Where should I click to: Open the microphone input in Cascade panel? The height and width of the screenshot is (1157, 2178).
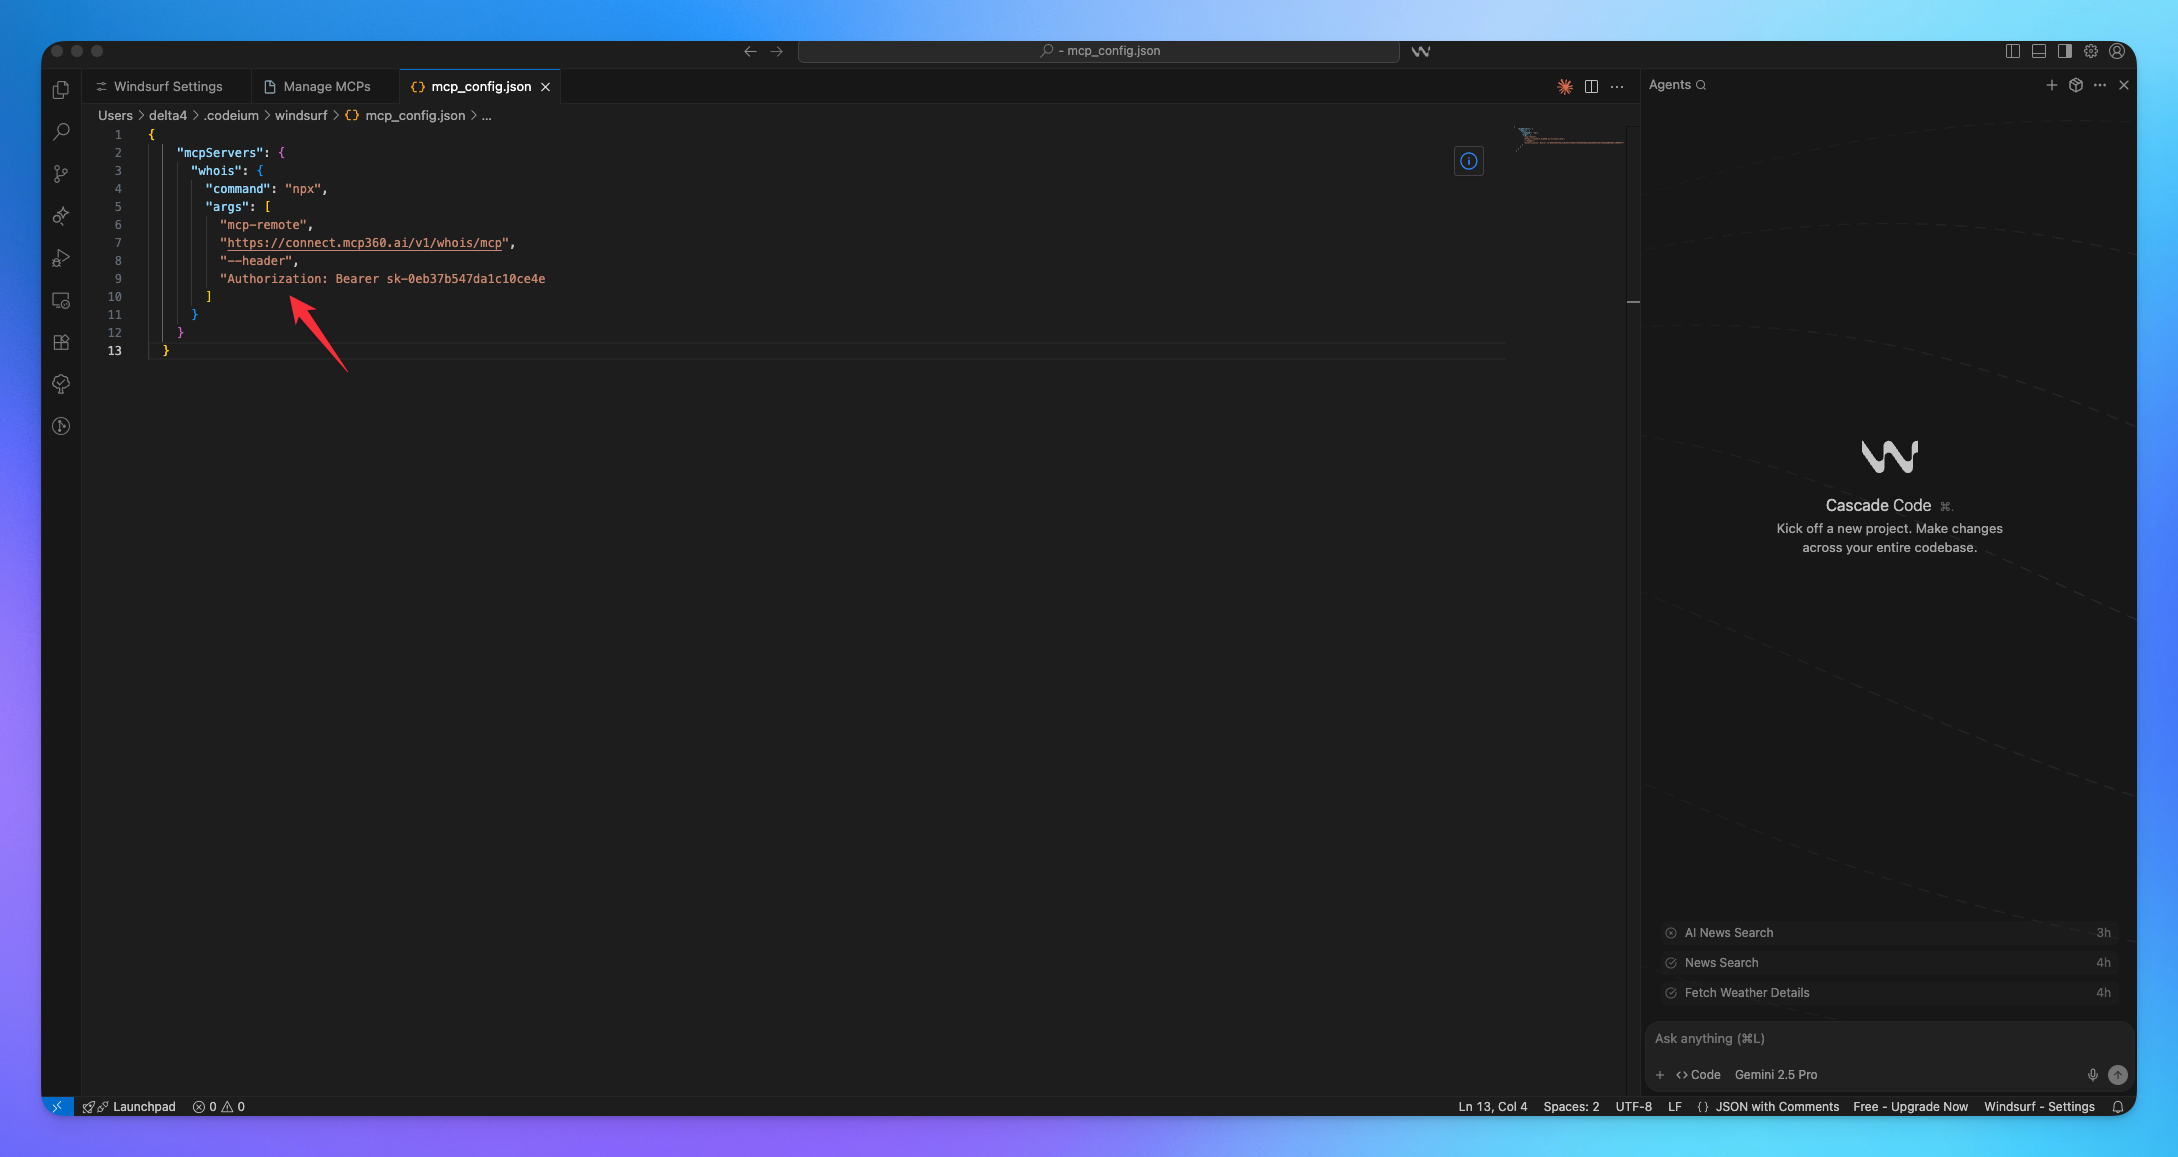coord(2092,1075)
